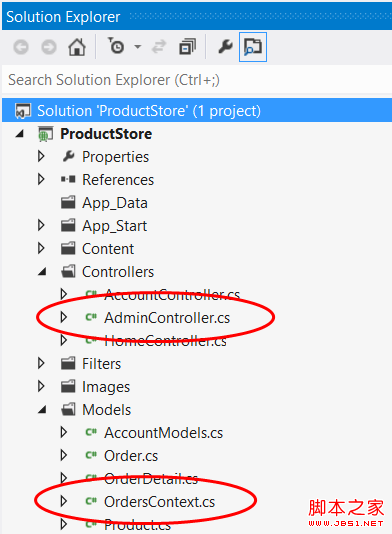
Task: Select AccountController.cs file
Action: coord(172,295)
